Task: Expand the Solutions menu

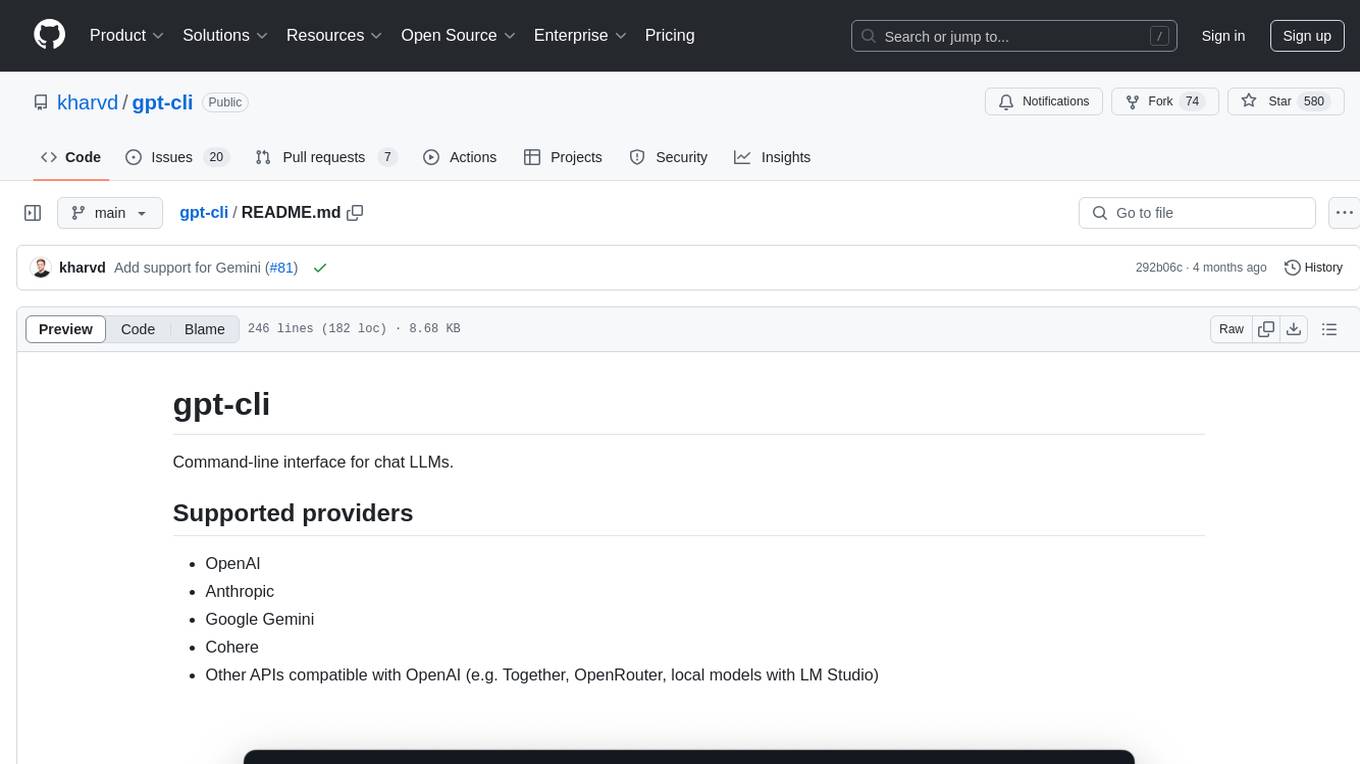Action: click(225, 35)
